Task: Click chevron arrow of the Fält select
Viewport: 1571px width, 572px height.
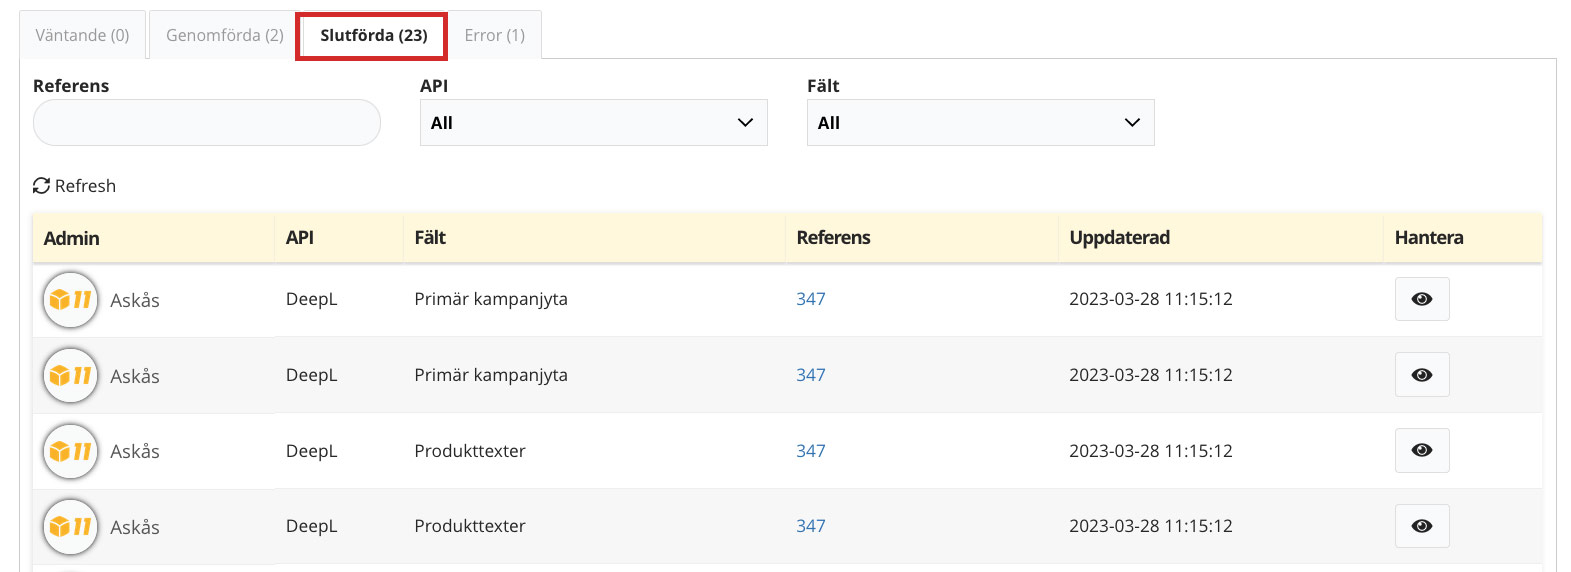Action: pos(1132,123)
